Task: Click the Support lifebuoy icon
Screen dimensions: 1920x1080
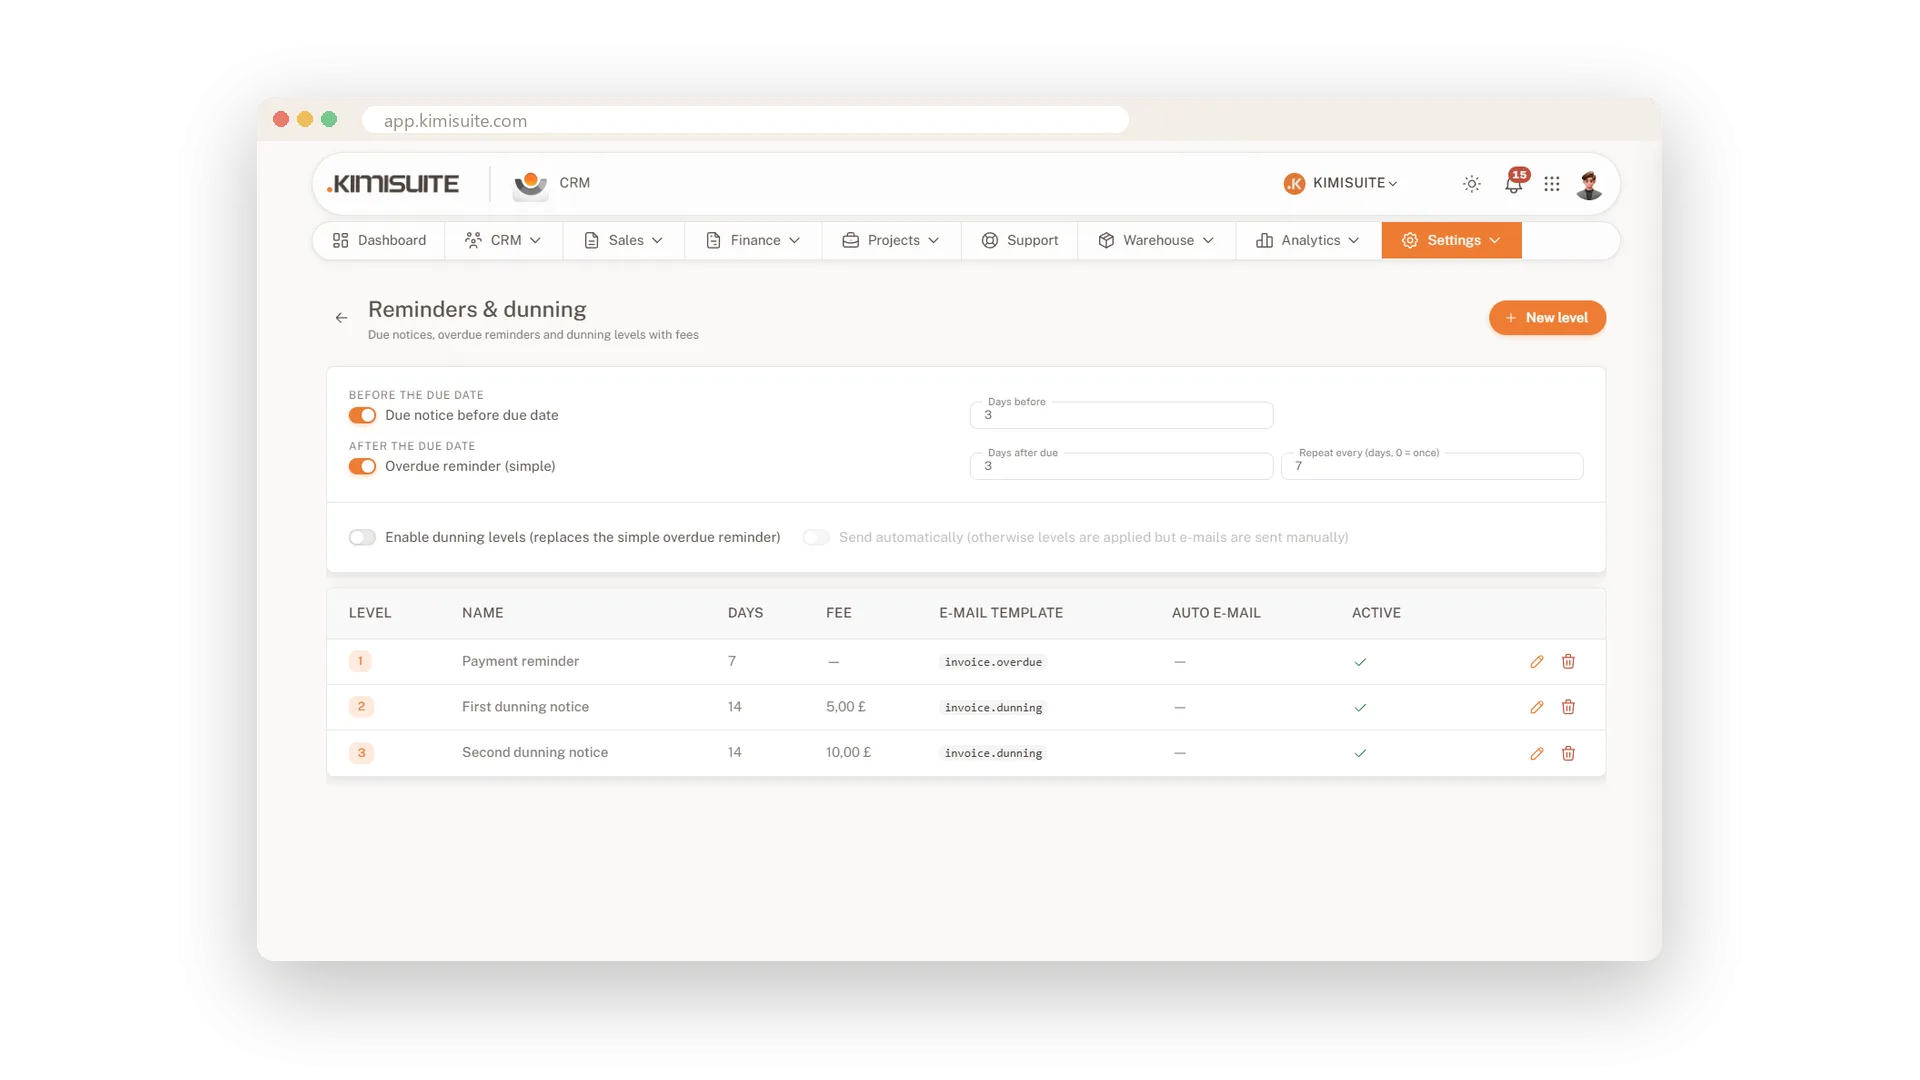Action: [989, 240]
